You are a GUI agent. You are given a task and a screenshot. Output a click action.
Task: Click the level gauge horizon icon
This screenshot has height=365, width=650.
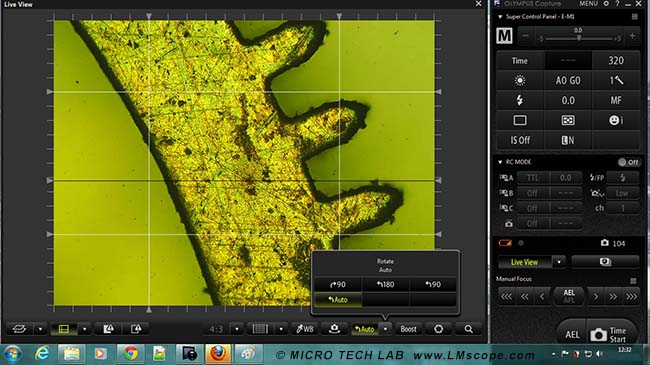click(x=334, y=329)
